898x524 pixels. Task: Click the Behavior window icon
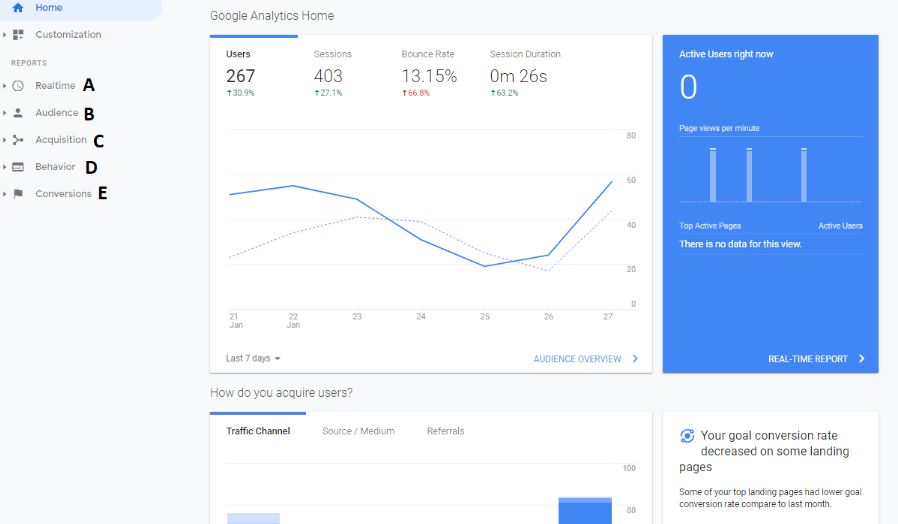(x=18, y=167)
